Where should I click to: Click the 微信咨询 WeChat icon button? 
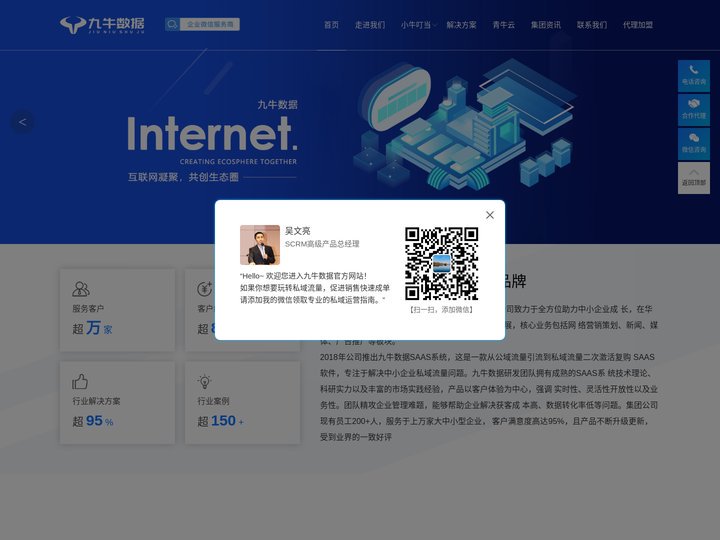tap(694, 143)
